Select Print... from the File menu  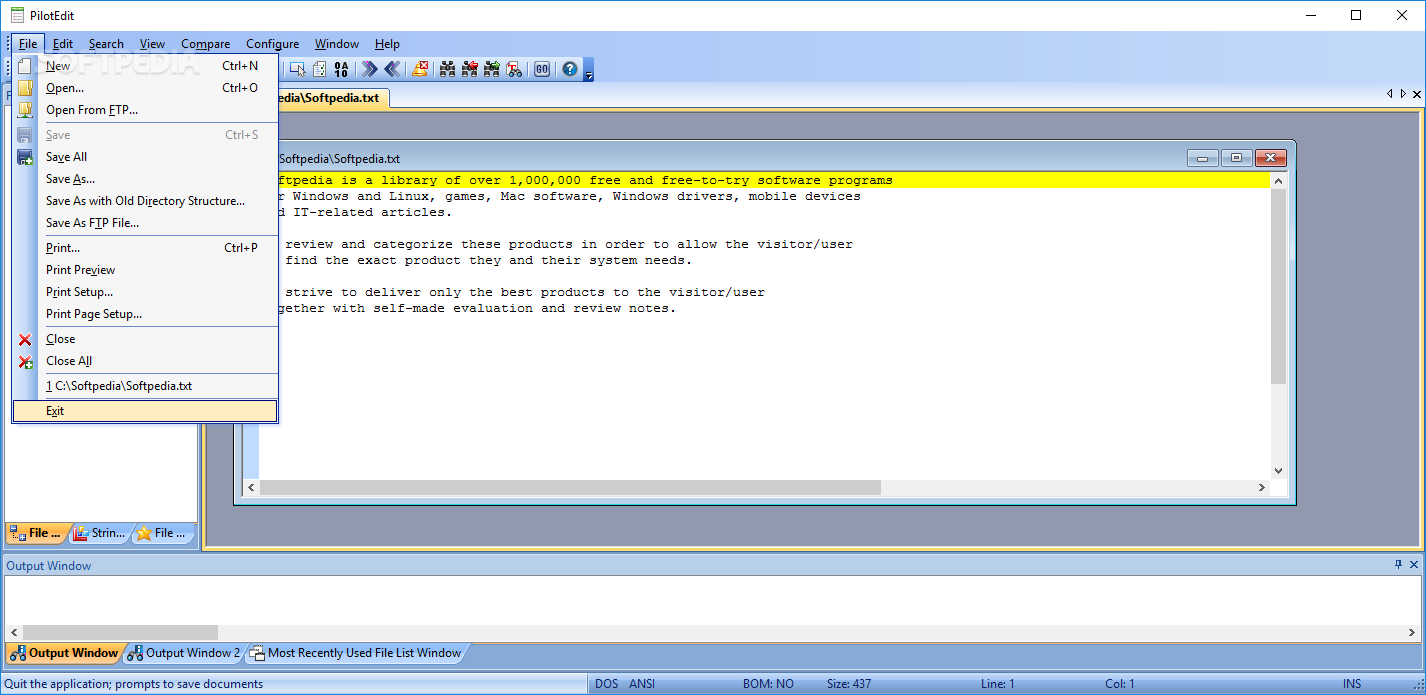pyautogui.click(x=145, y=248)
